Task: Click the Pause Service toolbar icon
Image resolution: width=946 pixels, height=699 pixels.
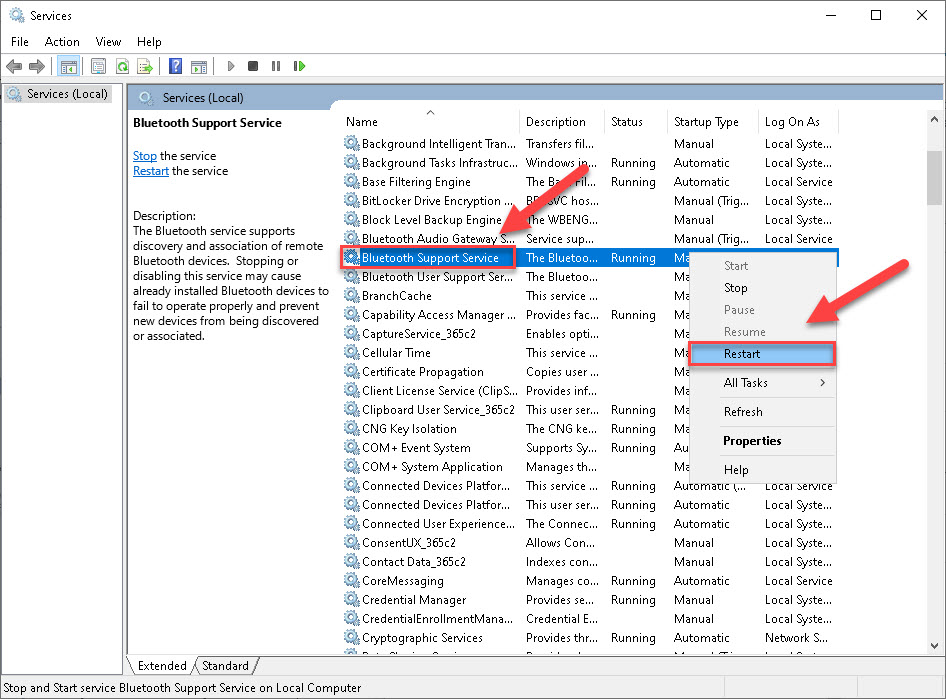Action: 276,66
